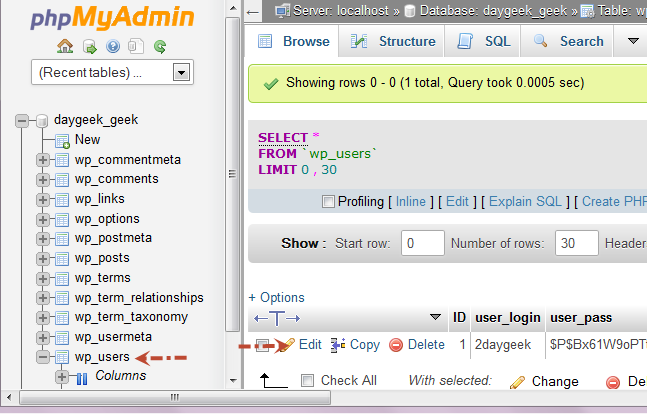Open the wp_term_relationships table
This screenshot has height=414, width=647.
139,298
